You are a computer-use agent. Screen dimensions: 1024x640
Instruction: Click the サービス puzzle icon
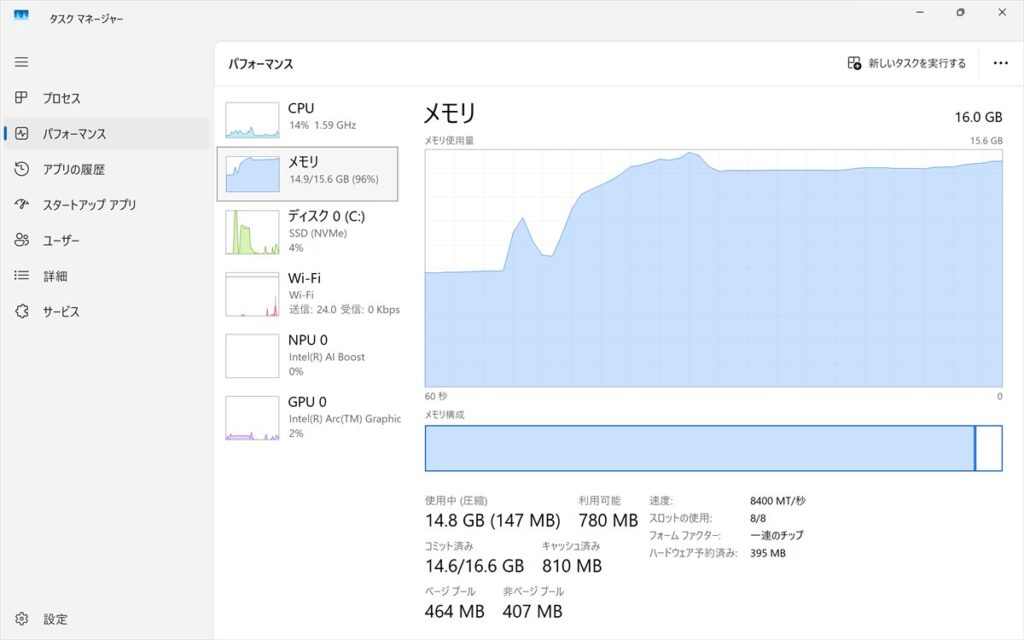tap(22, 311)
